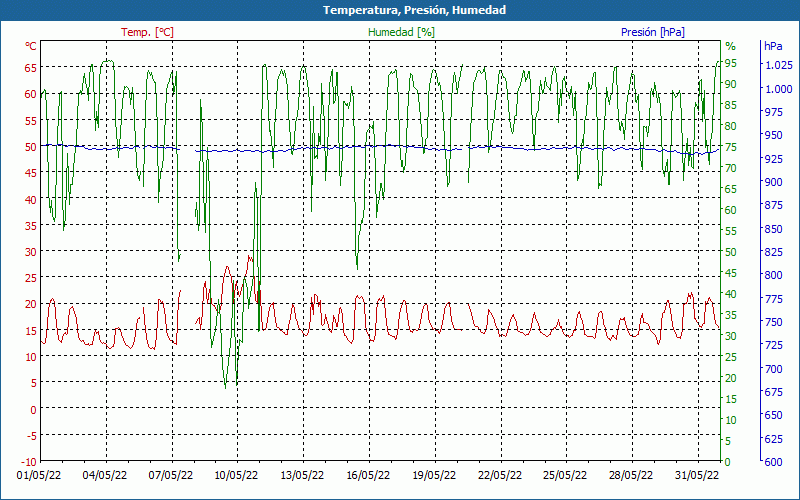800x500 pixels.
Task: Click the '16/05/22' date on the x-axis
Action: [x=368, y=475]
